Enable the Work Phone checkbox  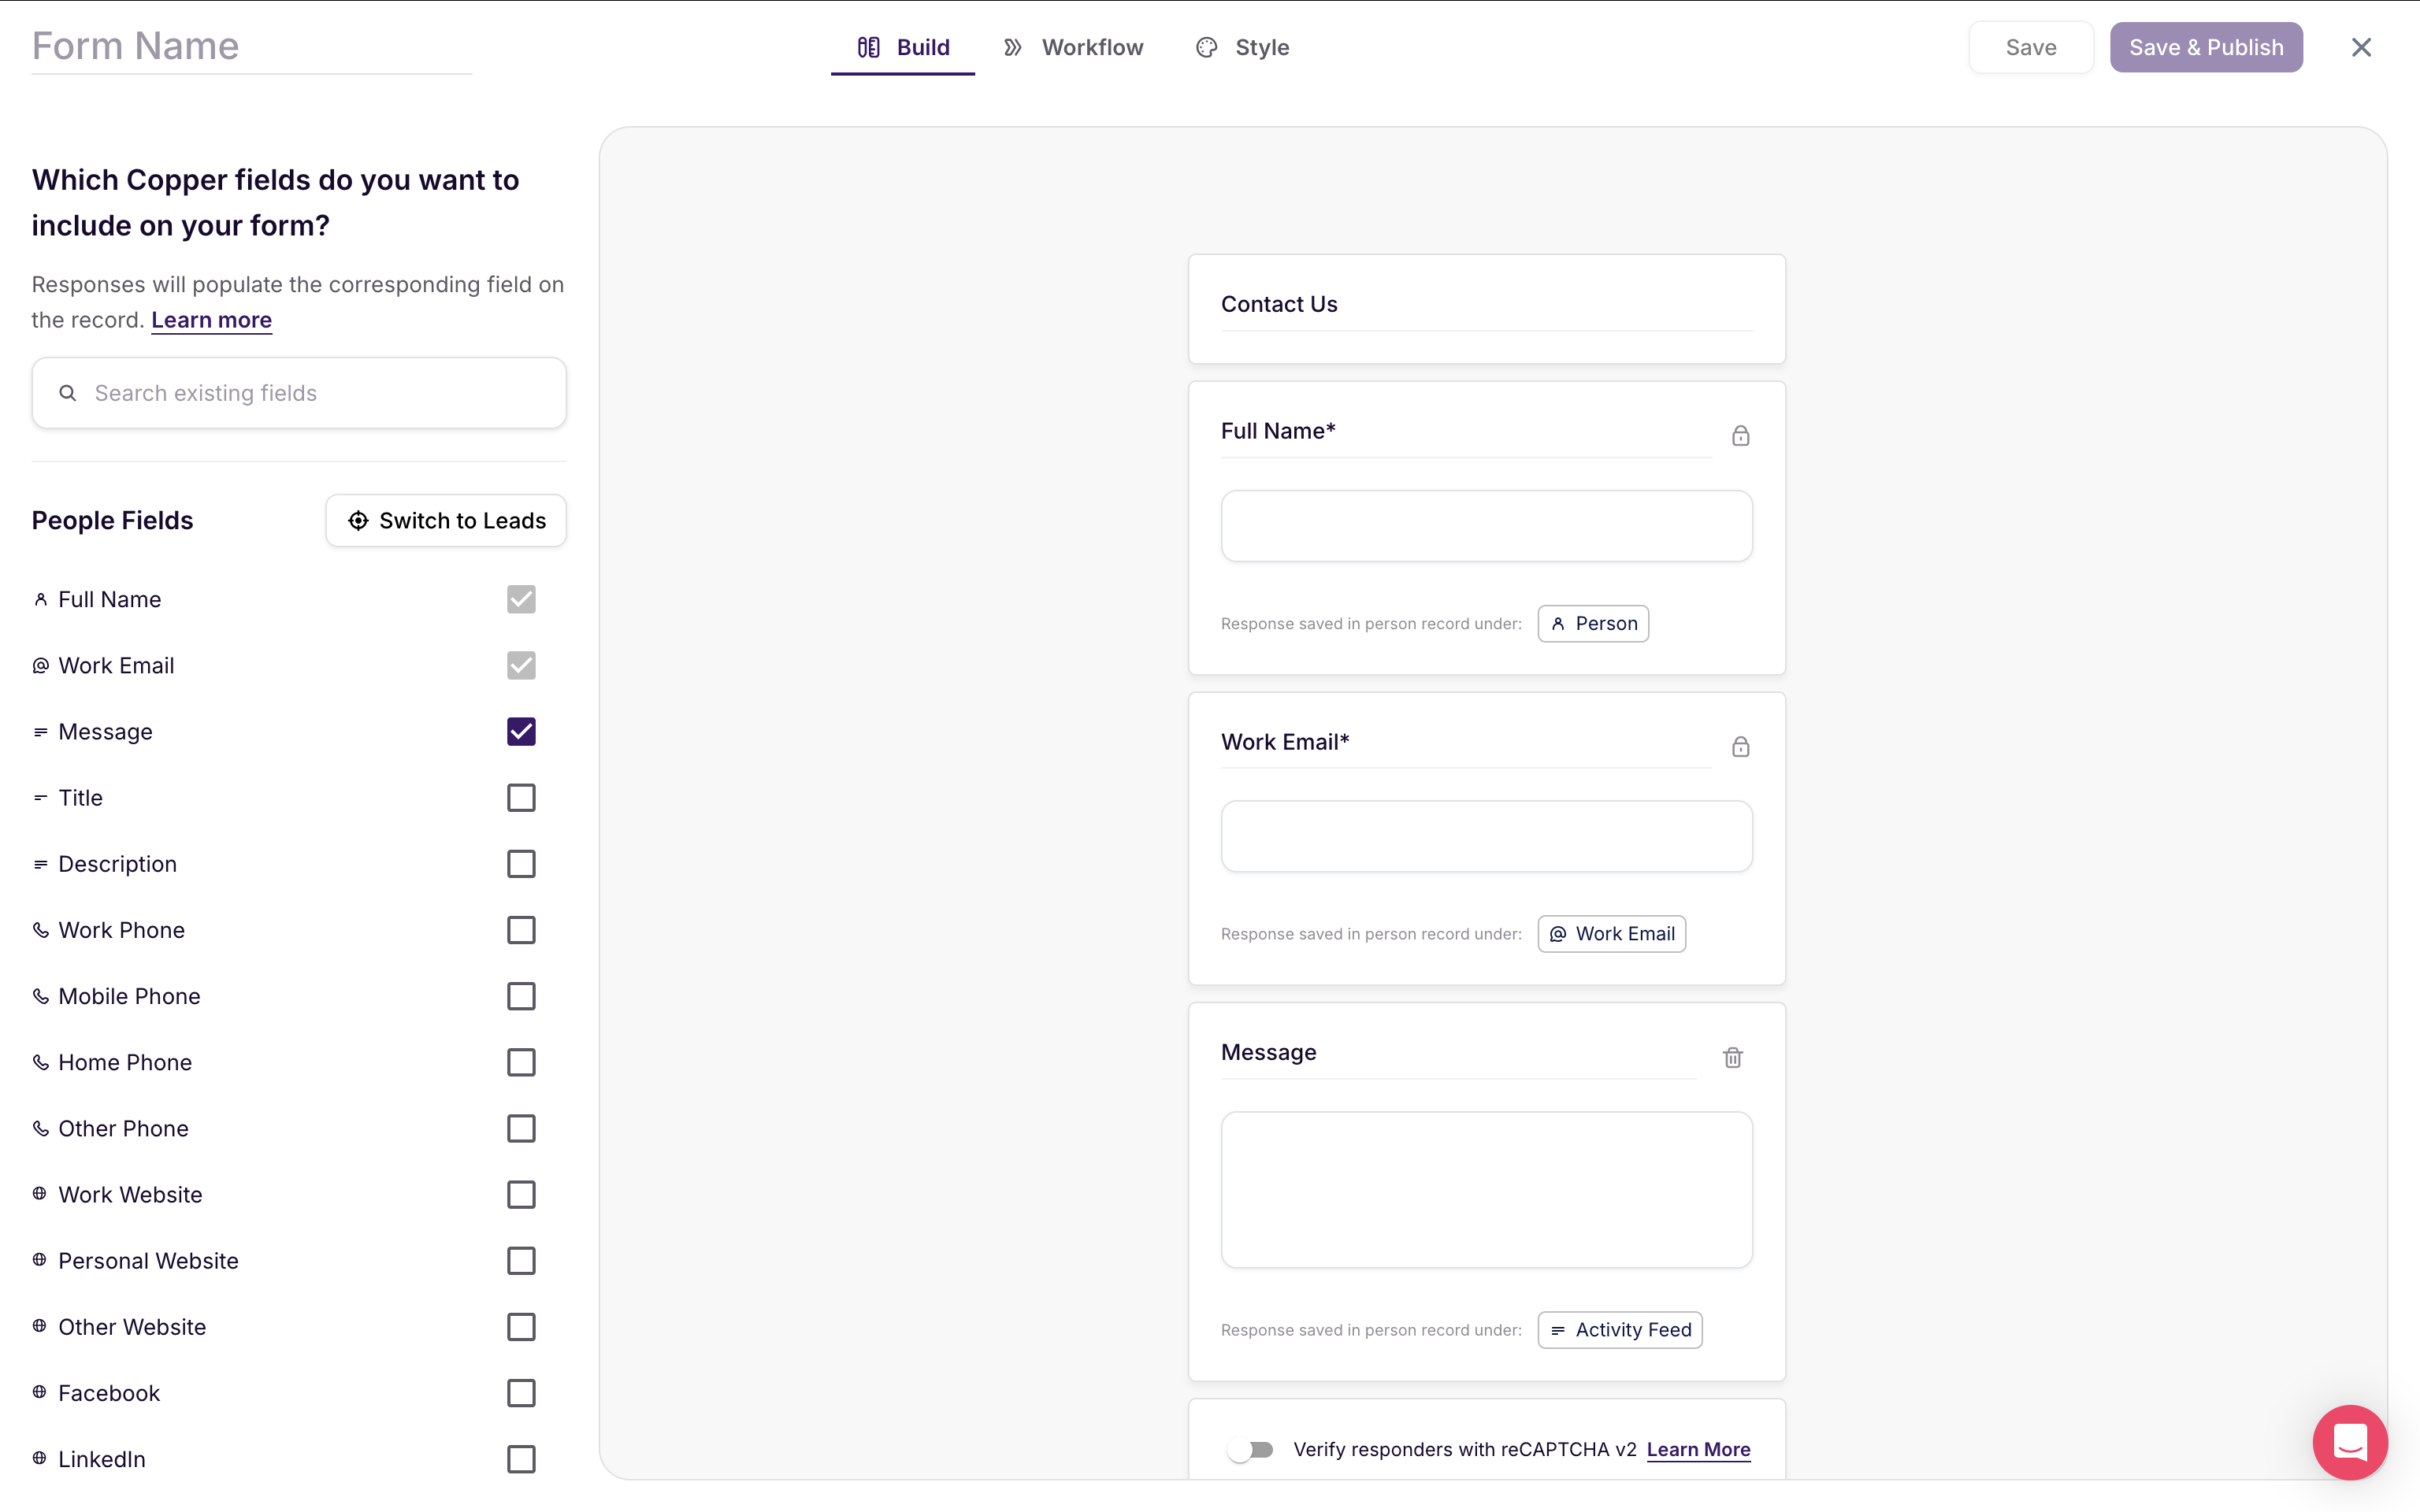click(x=521, y=930)
